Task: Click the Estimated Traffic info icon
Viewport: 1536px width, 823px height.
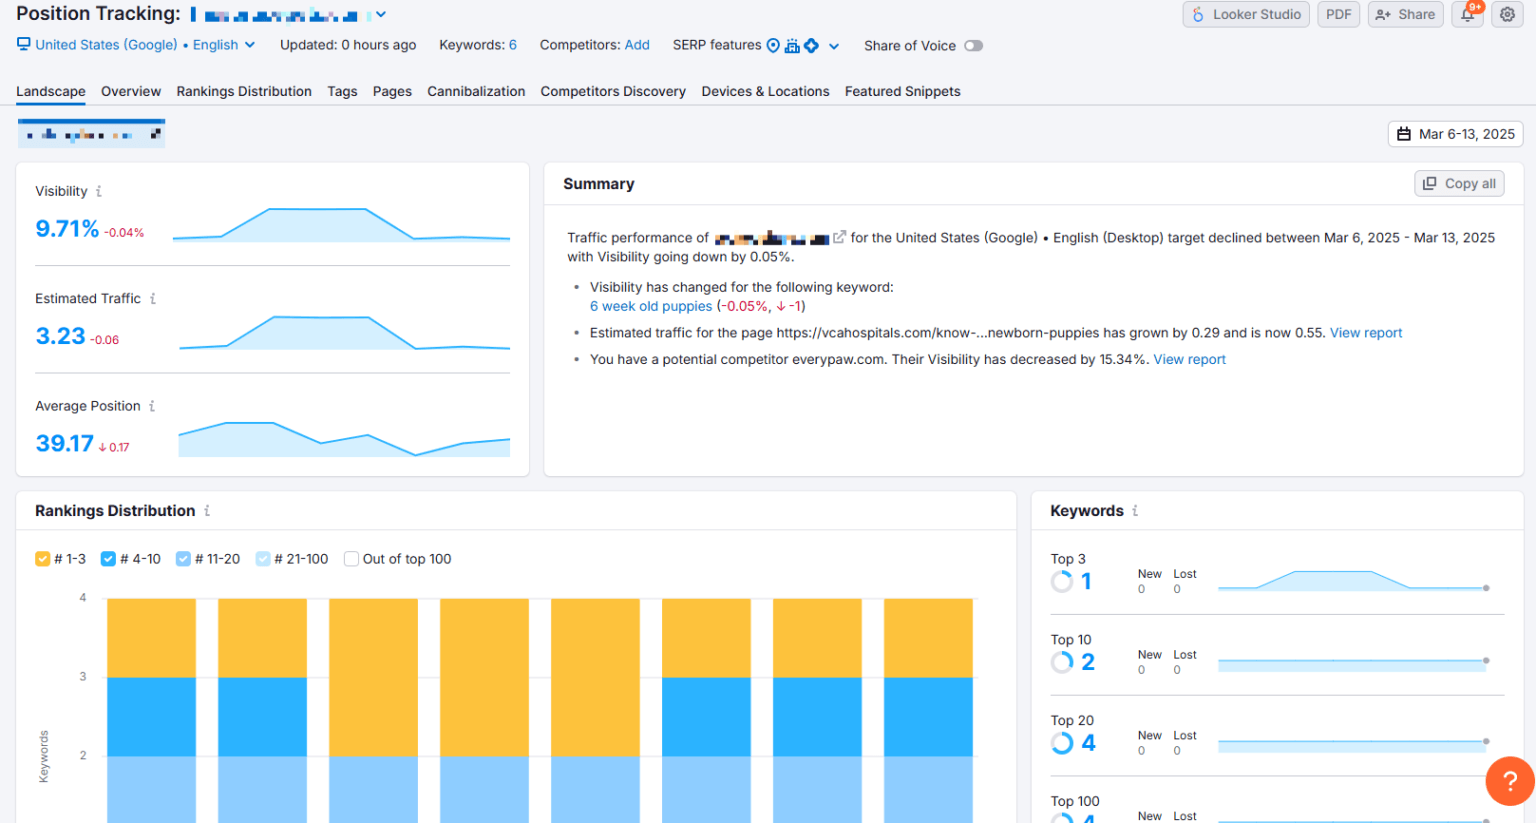Action: point(152,299)
